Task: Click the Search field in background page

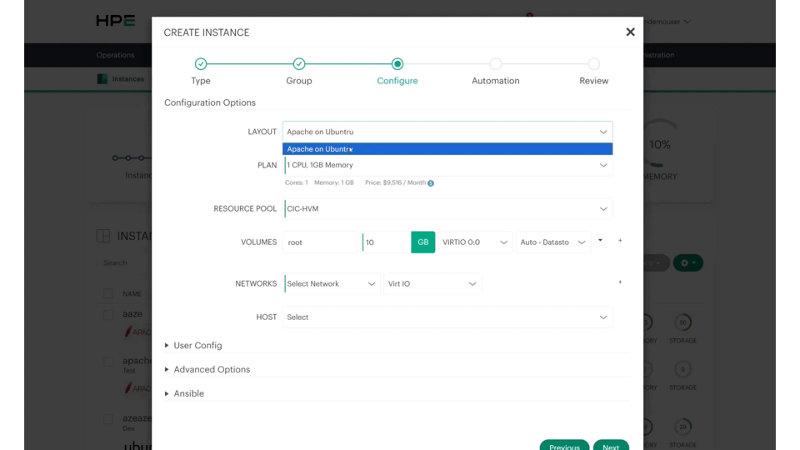Action: pos(122,263)
